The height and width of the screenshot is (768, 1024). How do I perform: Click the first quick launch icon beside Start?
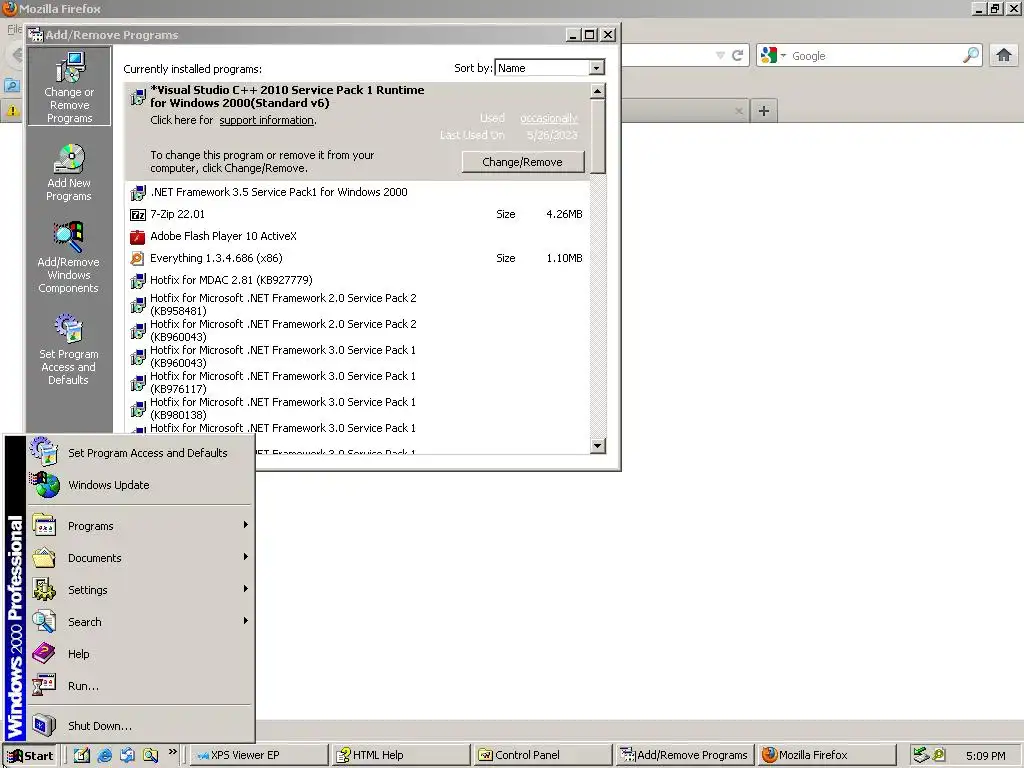tap(82, 756)
